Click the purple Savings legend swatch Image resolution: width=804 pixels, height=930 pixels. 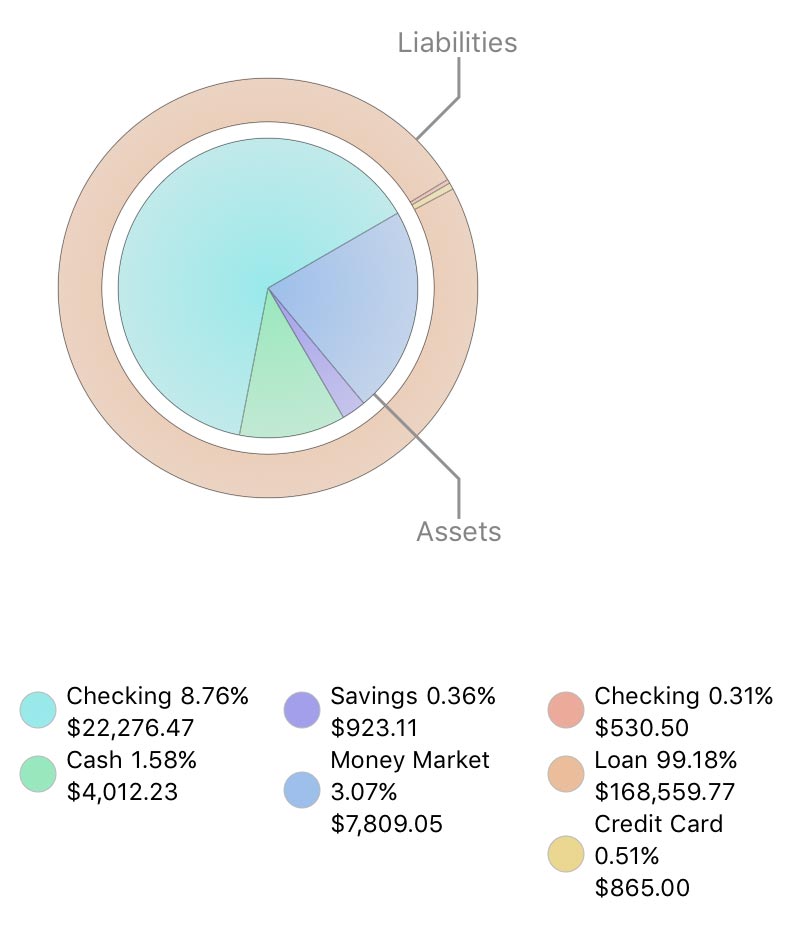coord(302,710)
